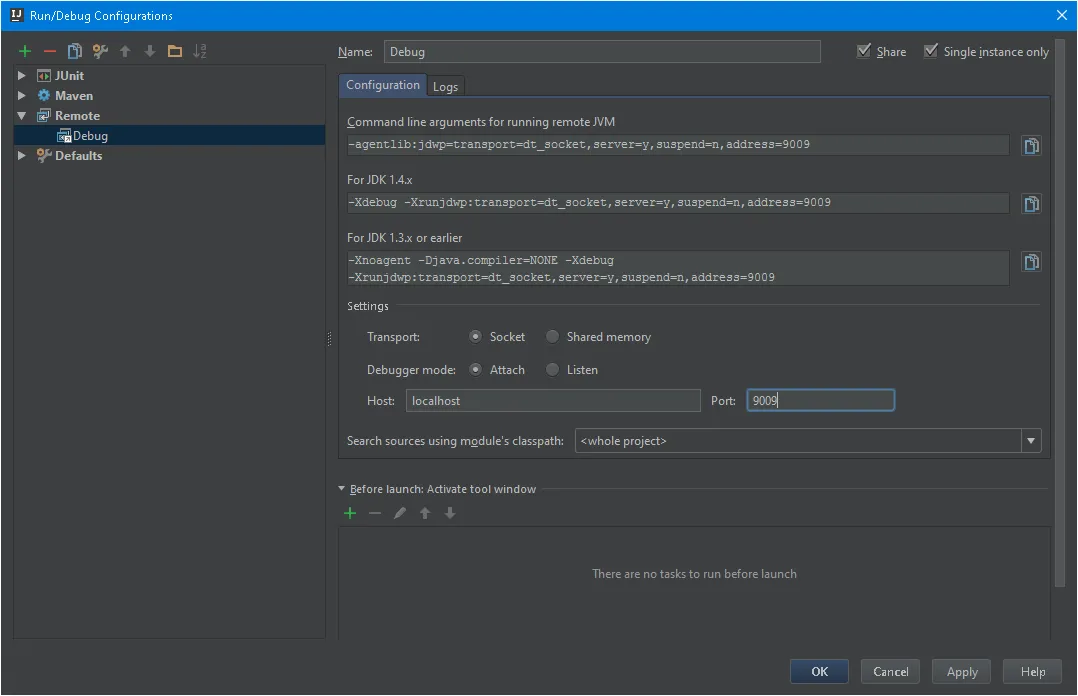This screenshot has width=1078, height=696.
Task: Copy the remote JVM command line arguments
Action: click(x=1031, y=145)
